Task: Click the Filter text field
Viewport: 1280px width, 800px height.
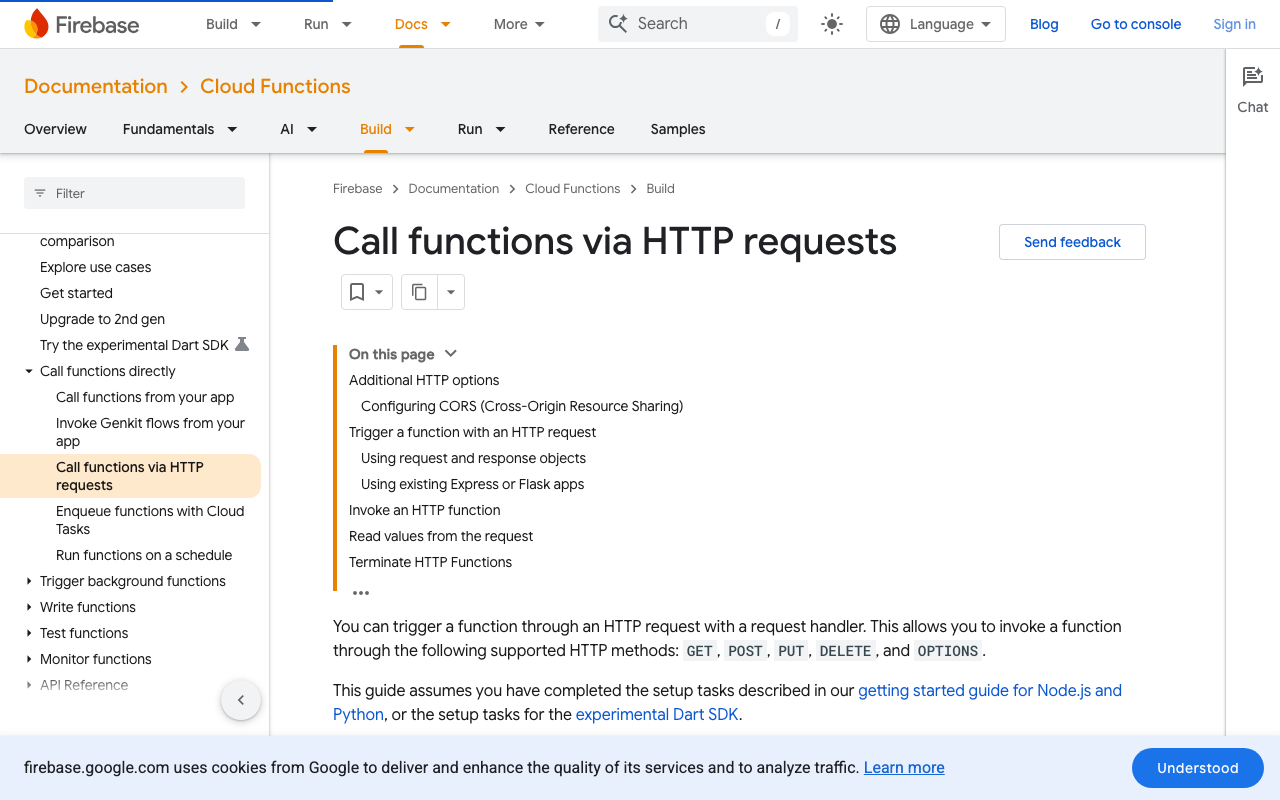Action: [x=134, y=193]
